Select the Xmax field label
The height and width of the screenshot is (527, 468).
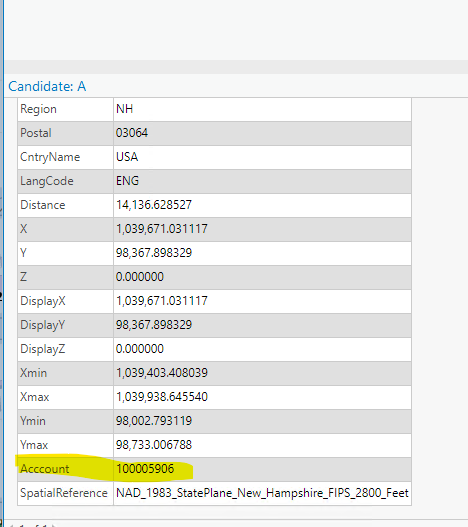point(35,397)
